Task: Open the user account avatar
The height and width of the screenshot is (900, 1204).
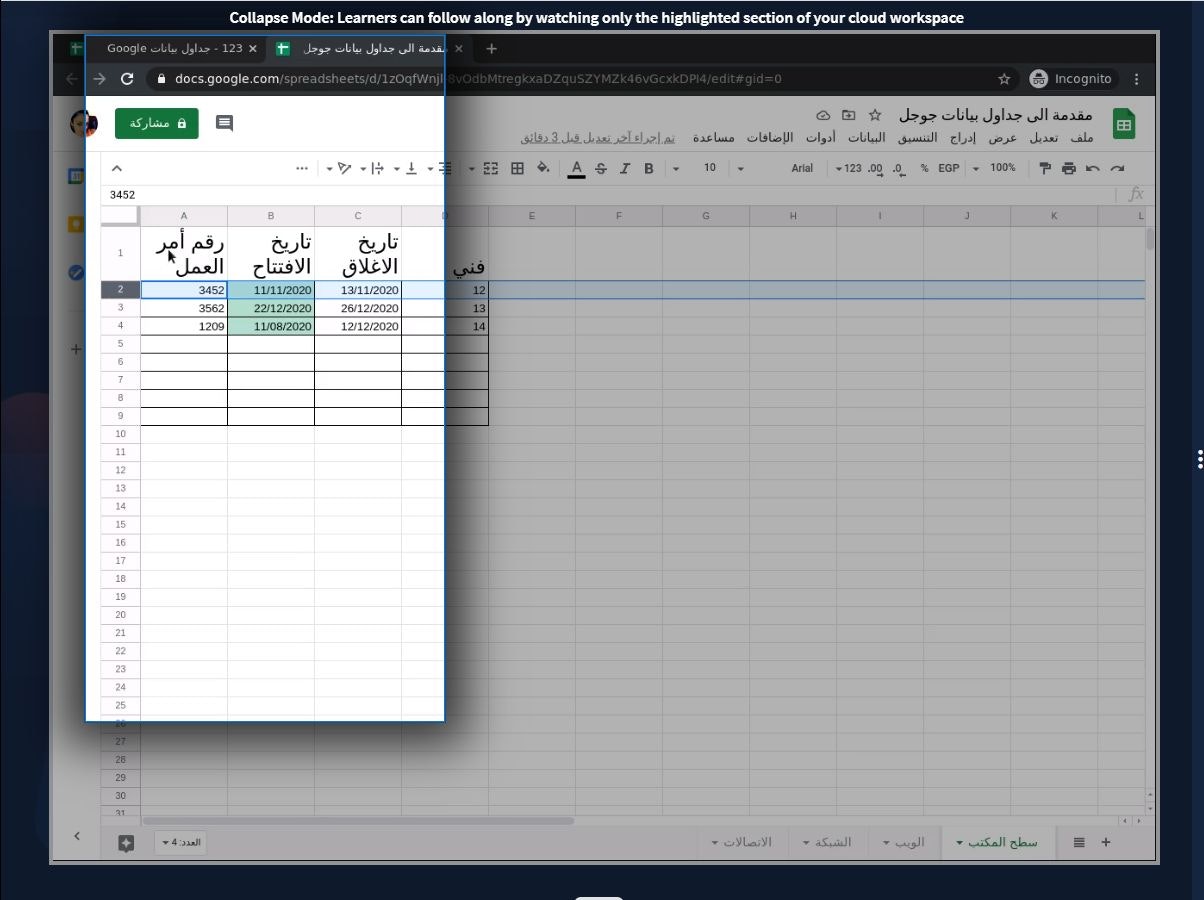Action: [x=83, y=124]
